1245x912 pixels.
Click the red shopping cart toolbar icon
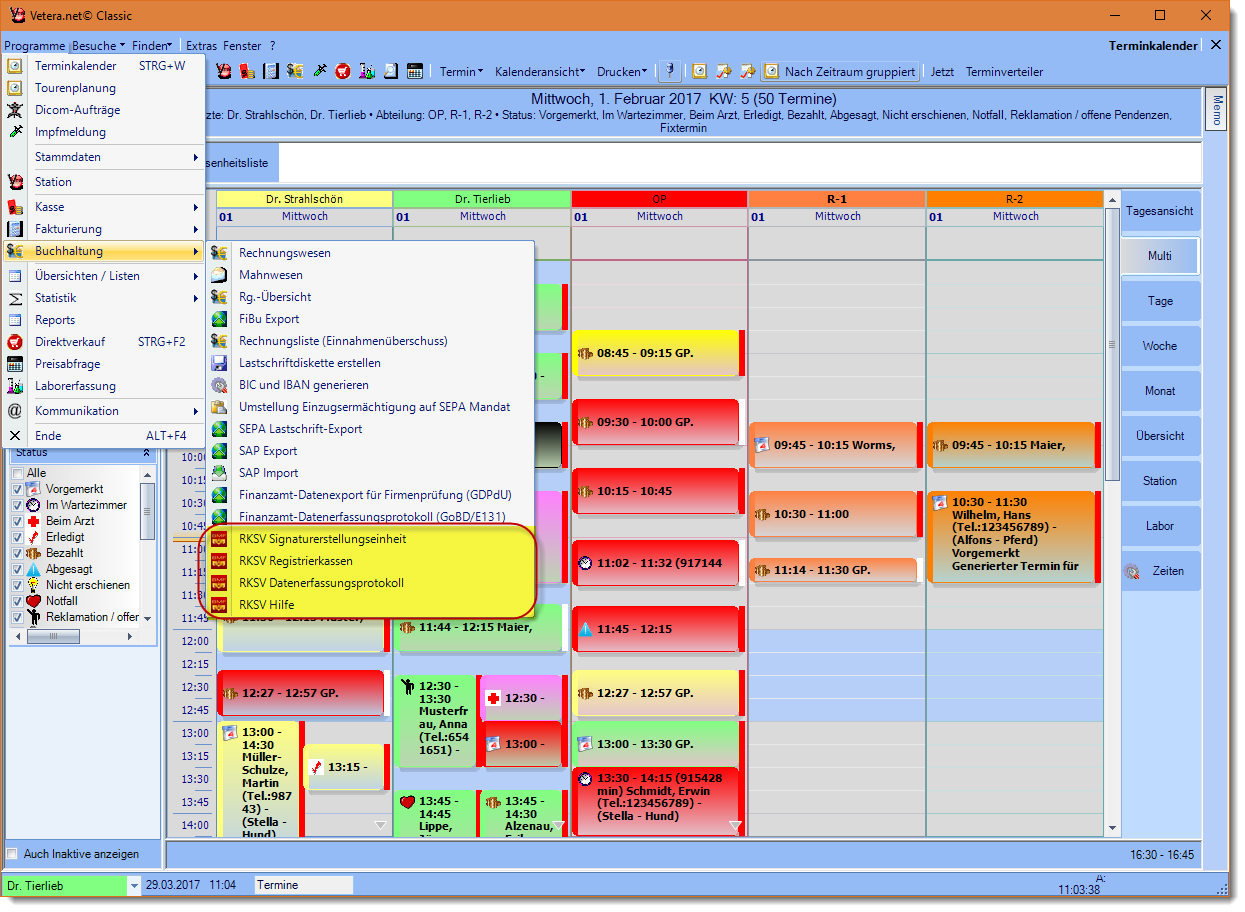[343, 72]
